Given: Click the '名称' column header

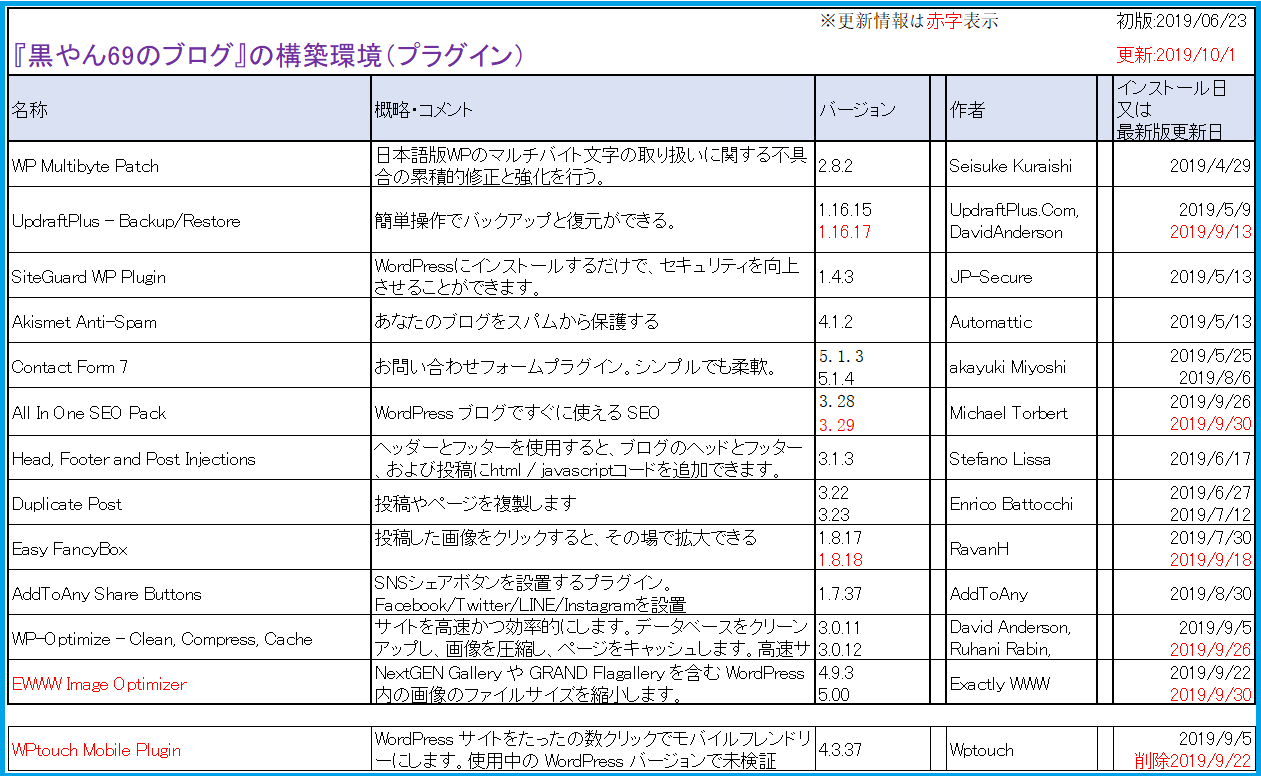Looking at the screenshot, I should click(x=190, y=109).
